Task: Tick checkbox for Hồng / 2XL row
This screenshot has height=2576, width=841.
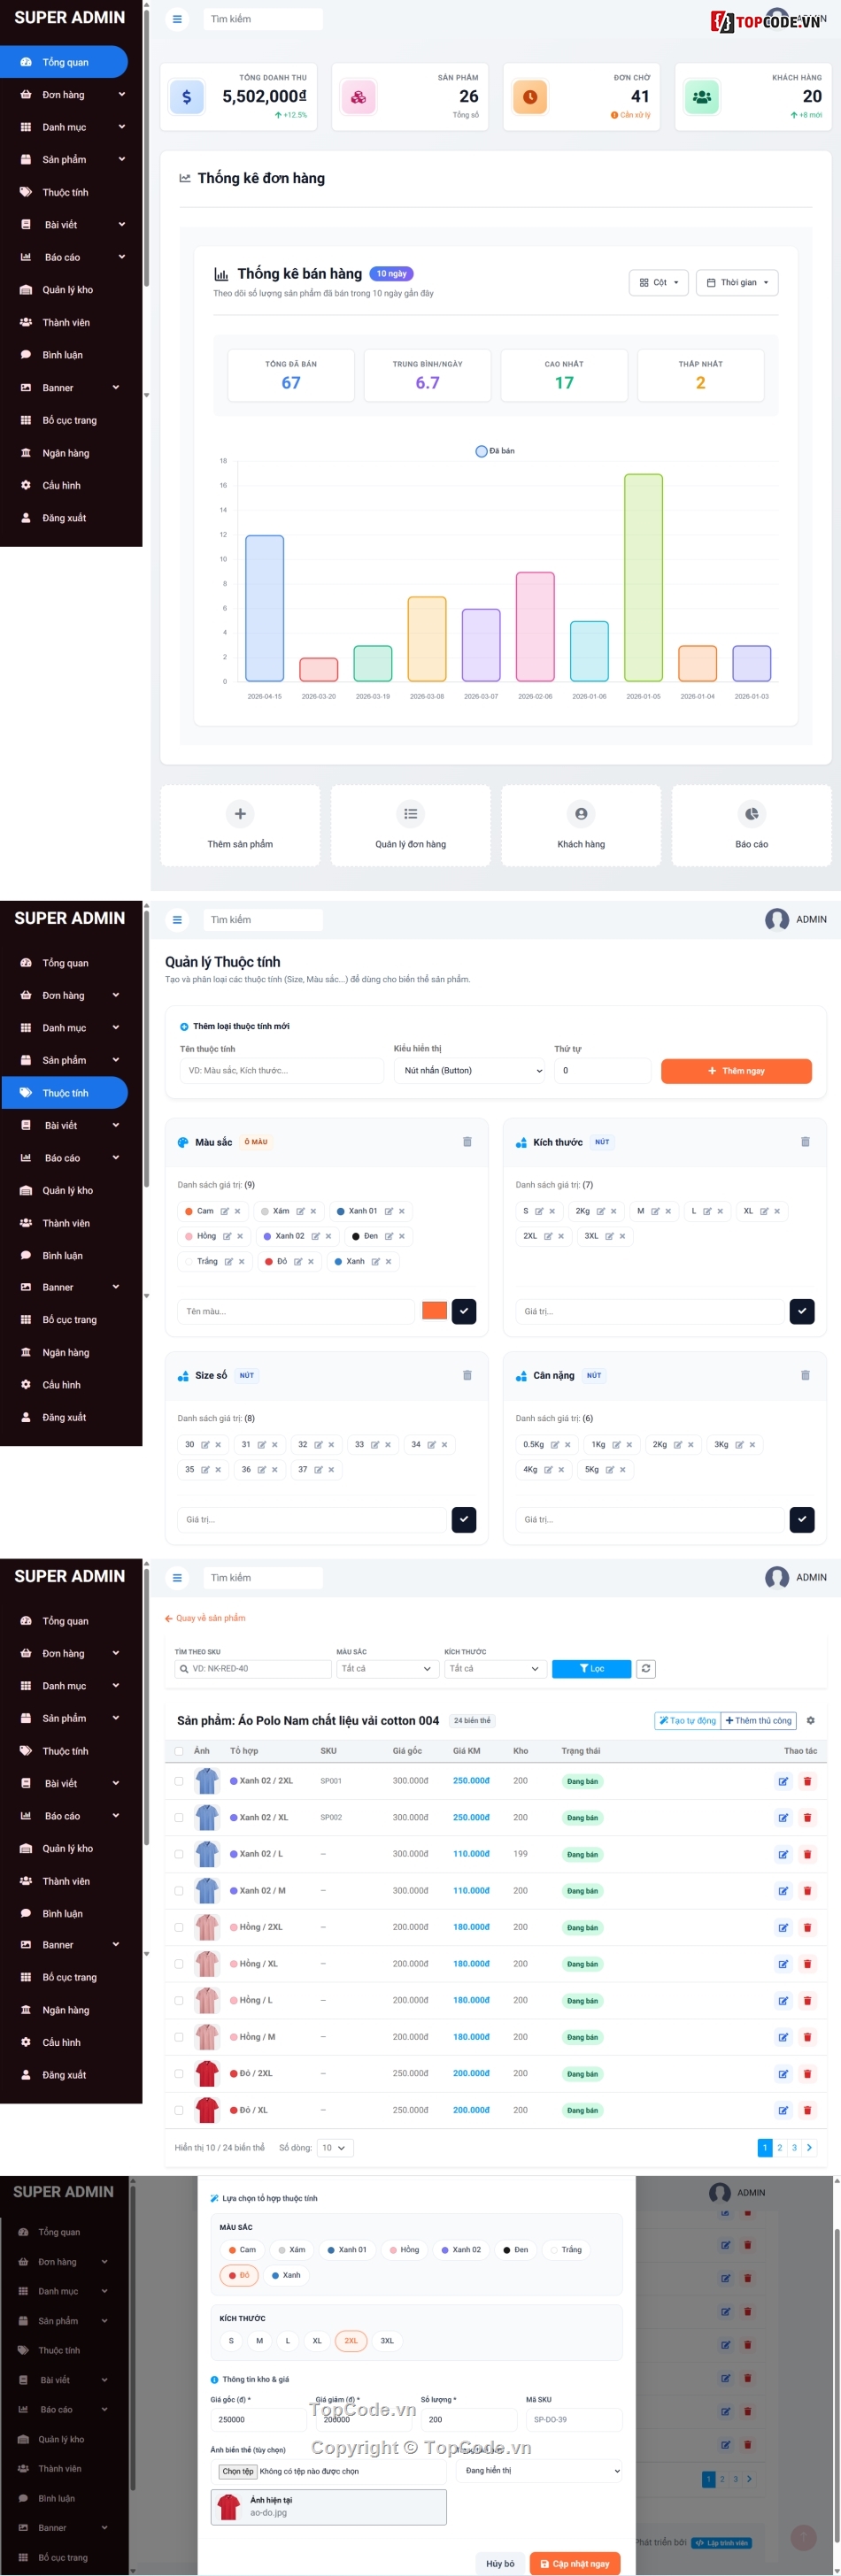Action: pos(179,1927)
